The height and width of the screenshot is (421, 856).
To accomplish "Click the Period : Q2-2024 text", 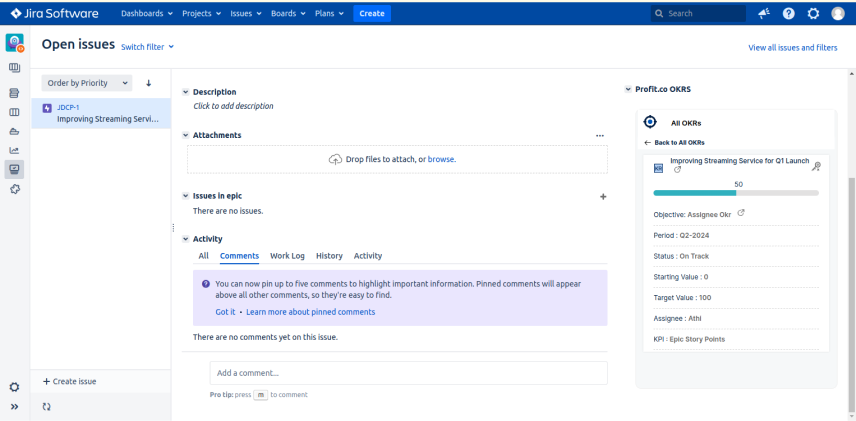I will (x=681, y=235).
